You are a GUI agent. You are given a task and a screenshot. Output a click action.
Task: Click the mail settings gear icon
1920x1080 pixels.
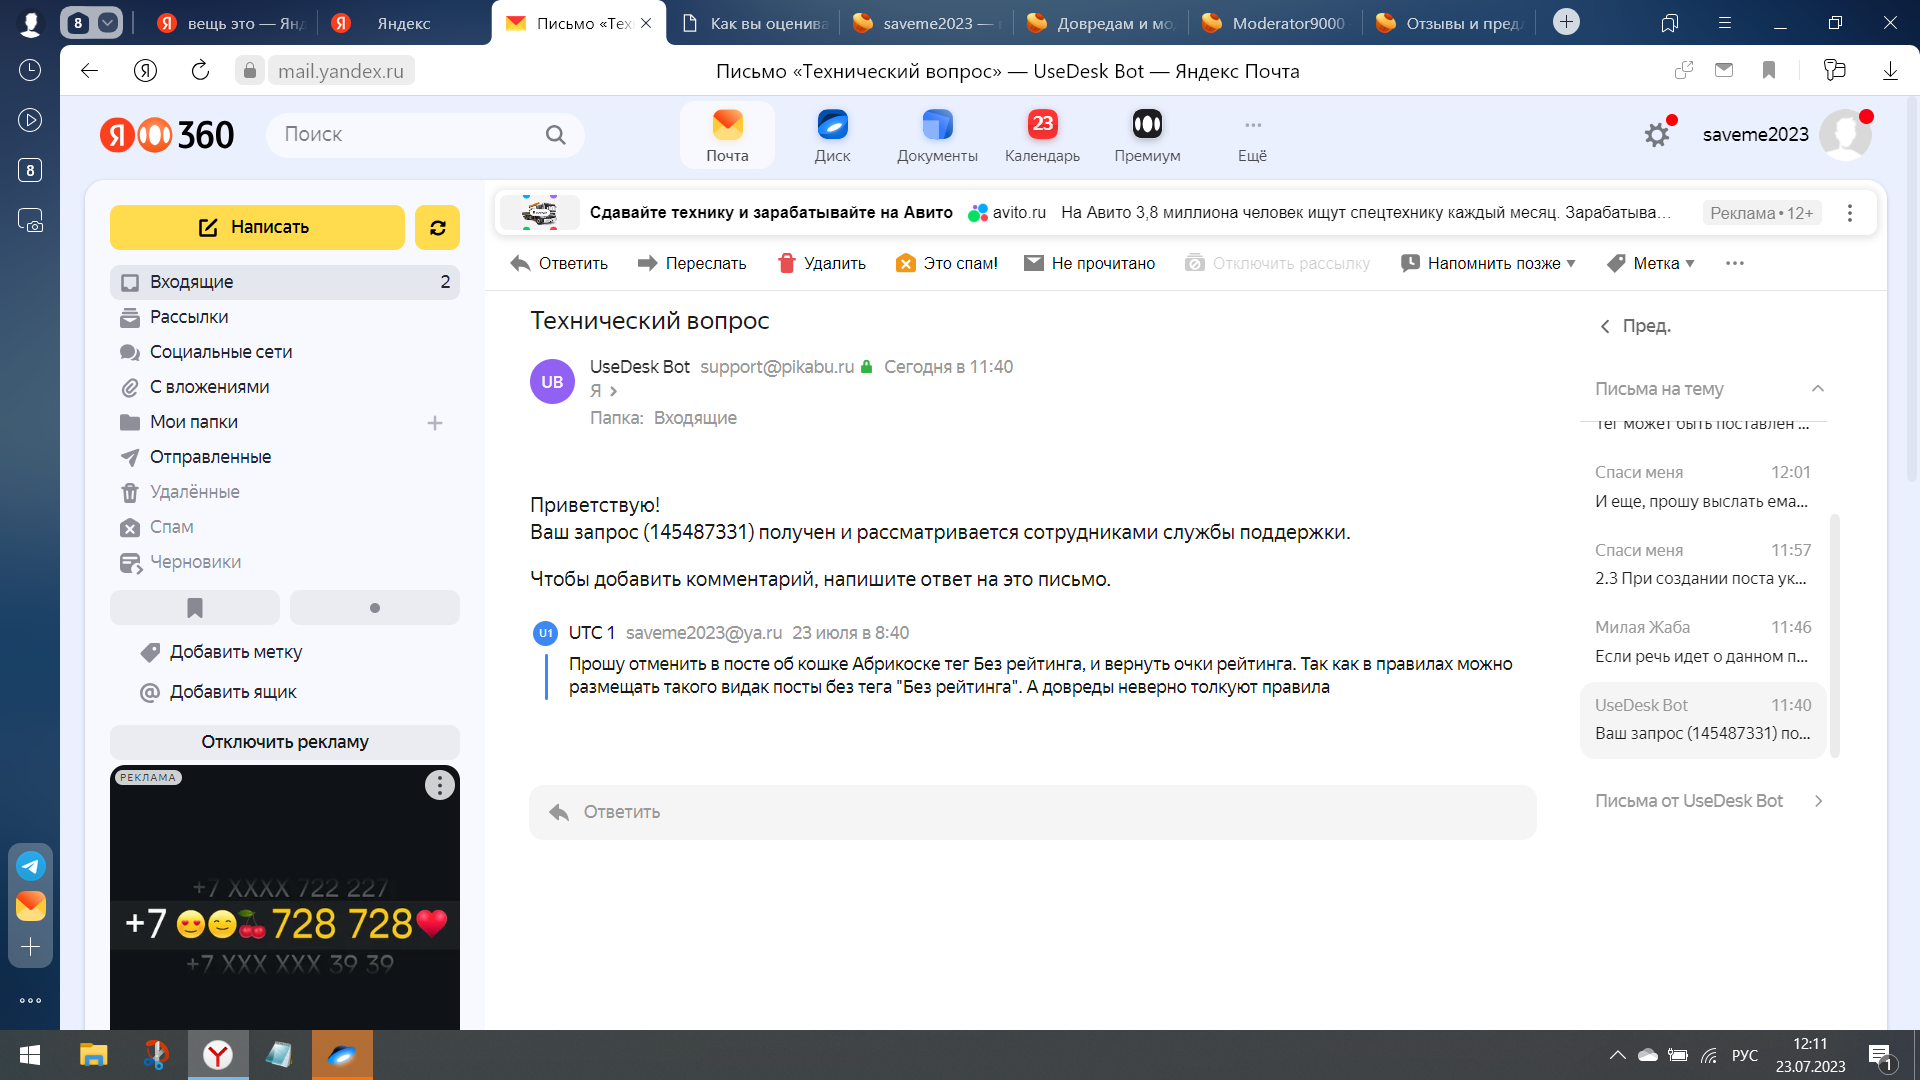tap(1657, 134)
